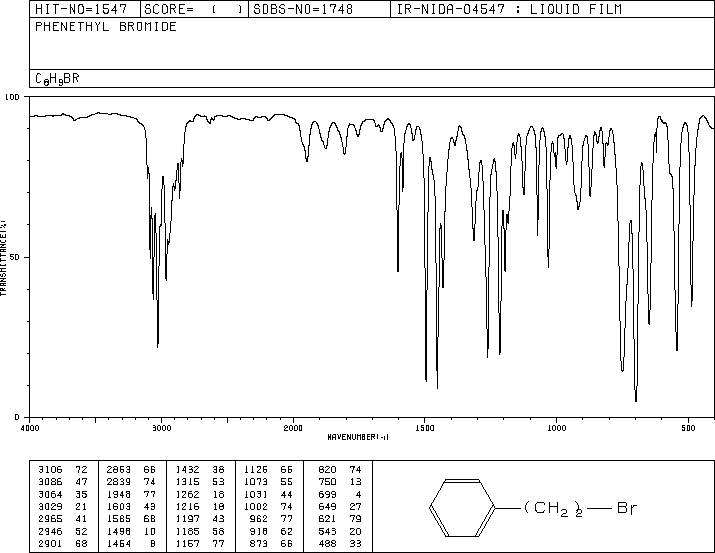The height and width of the screenshot is (553, 715).
Task: Click the peak table value "1197"
Action: coord(187,519)
